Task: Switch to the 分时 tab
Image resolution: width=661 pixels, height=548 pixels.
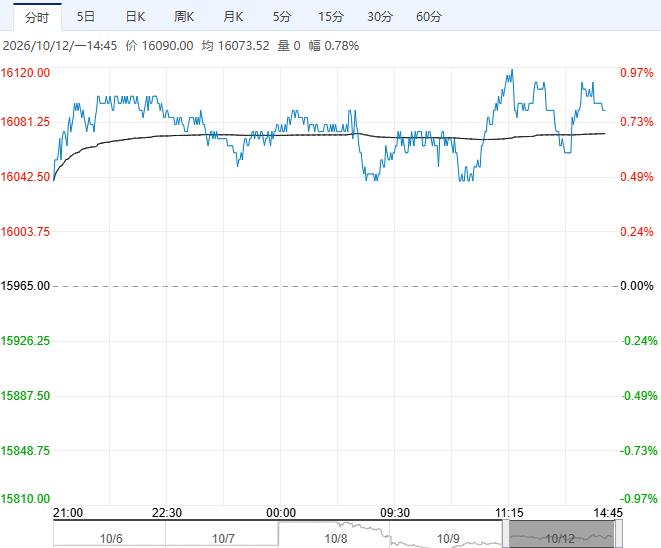Action: click(37, 17)
